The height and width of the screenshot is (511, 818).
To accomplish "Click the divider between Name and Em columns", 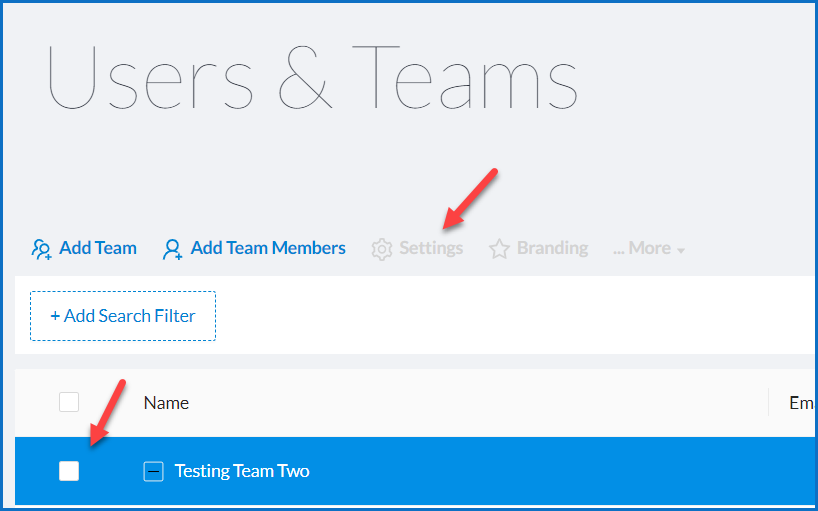I will tap(768, 403).
